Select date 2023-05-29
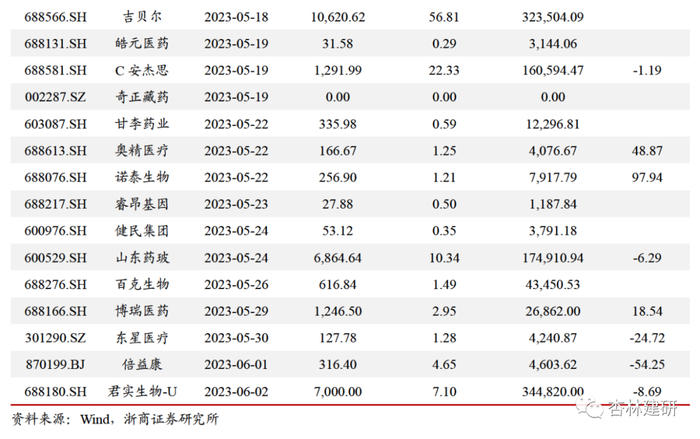The image size is (700, 439). [236, 311]
